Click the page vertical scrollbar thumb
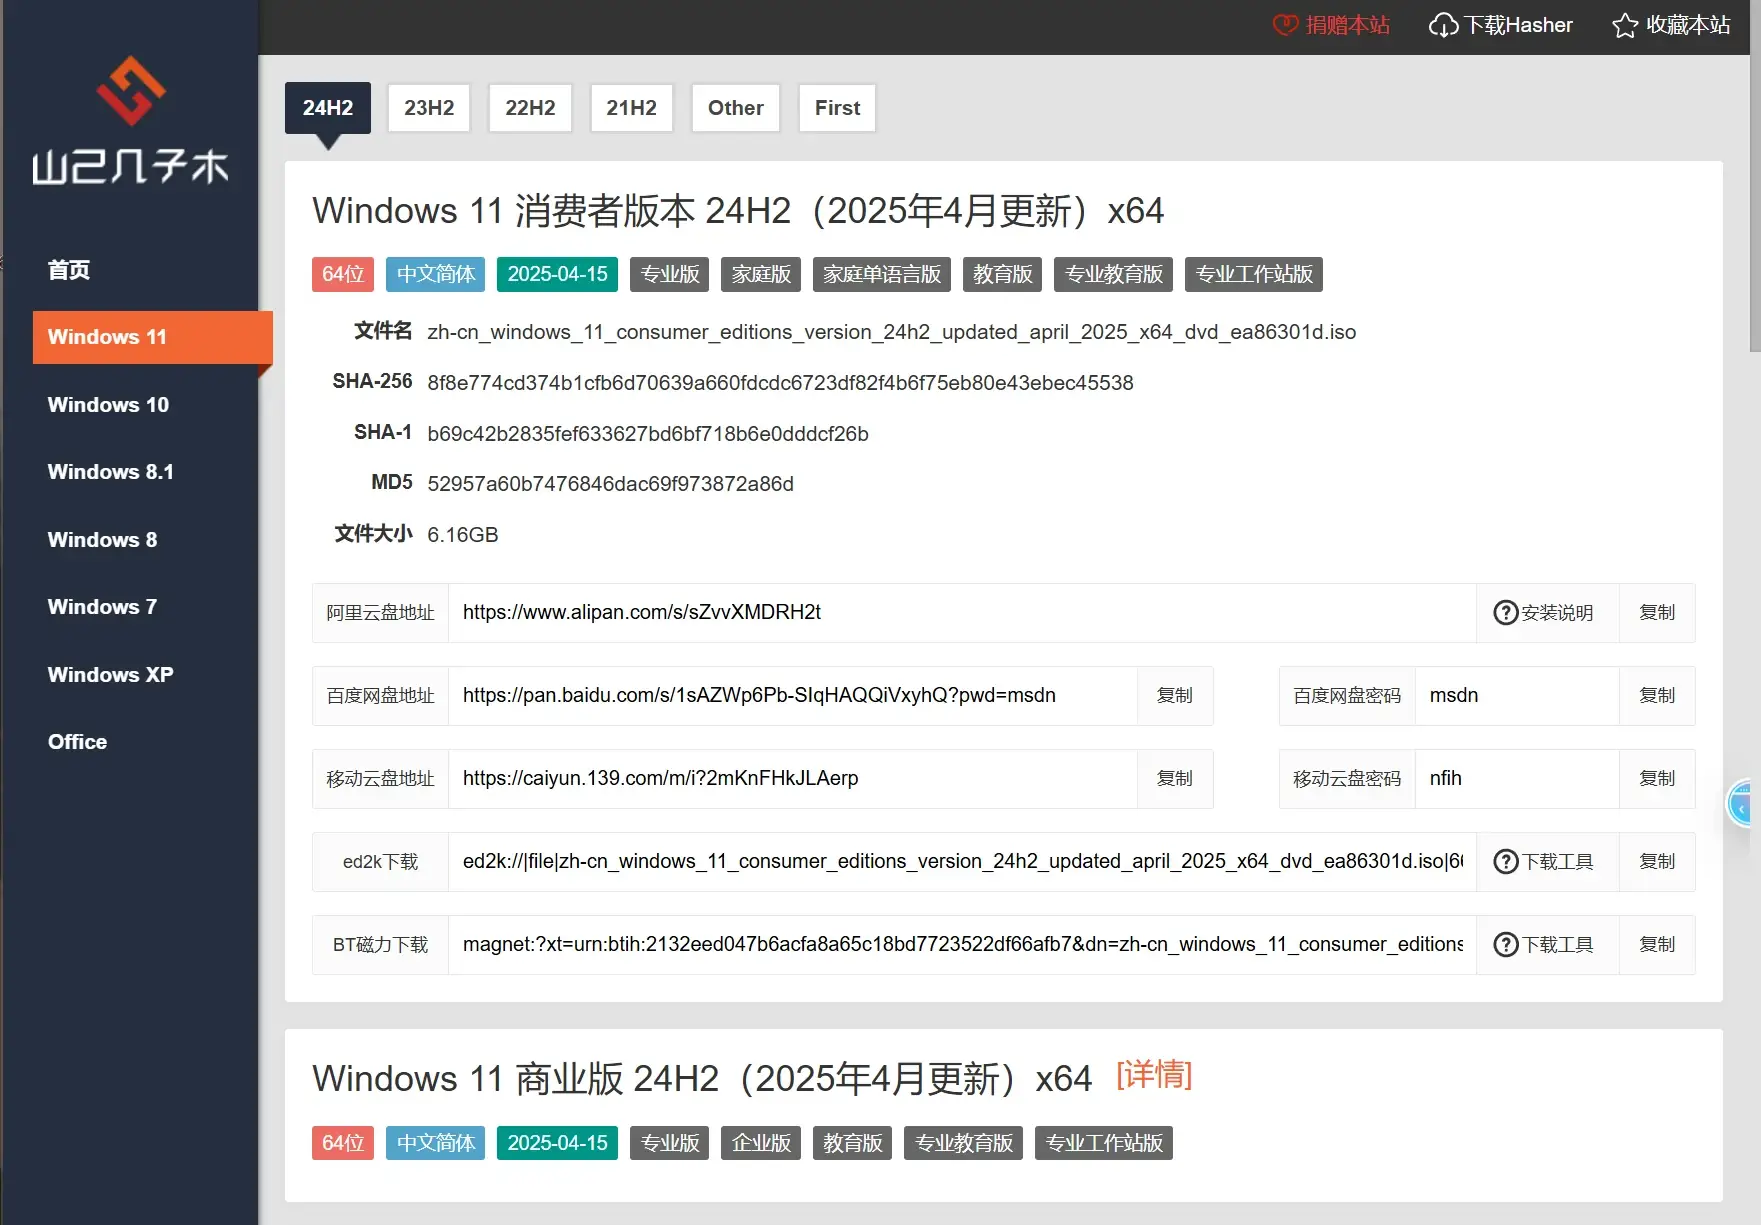1761x1225 pixels. [1755, 176]
